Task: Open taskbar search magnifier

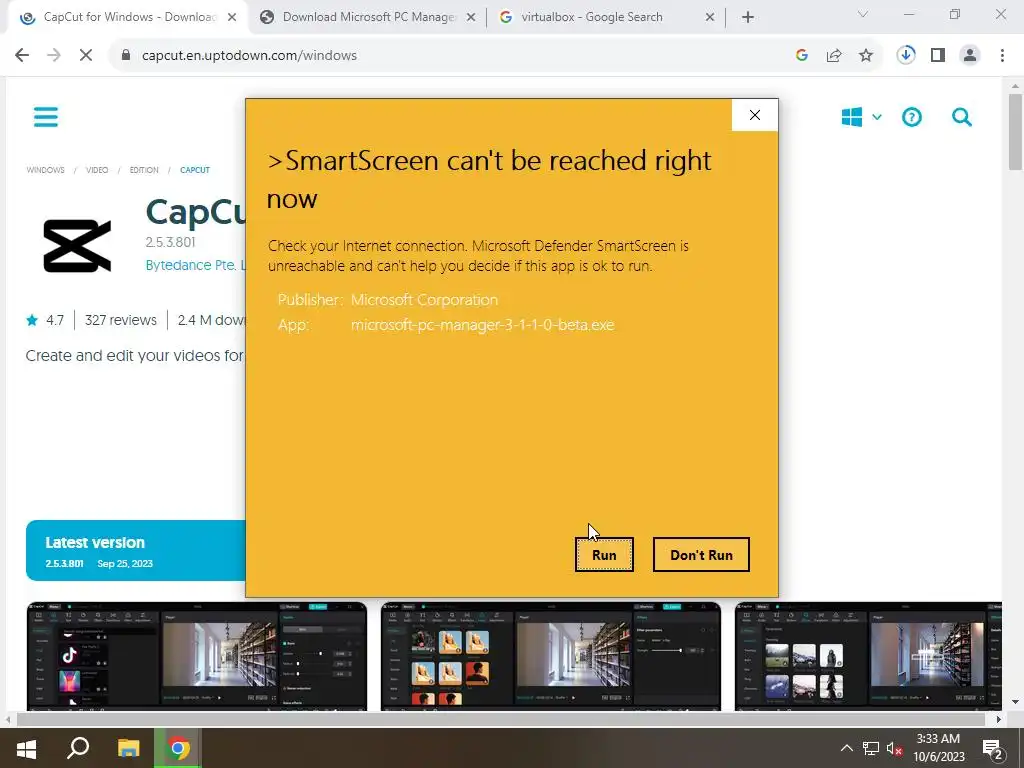Action: tap(78, 748)
